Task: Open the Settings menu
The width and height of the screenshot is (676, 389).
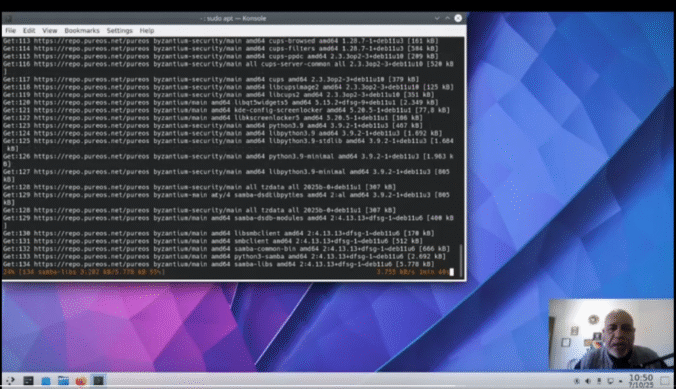Action: click(x=119, y=31)
